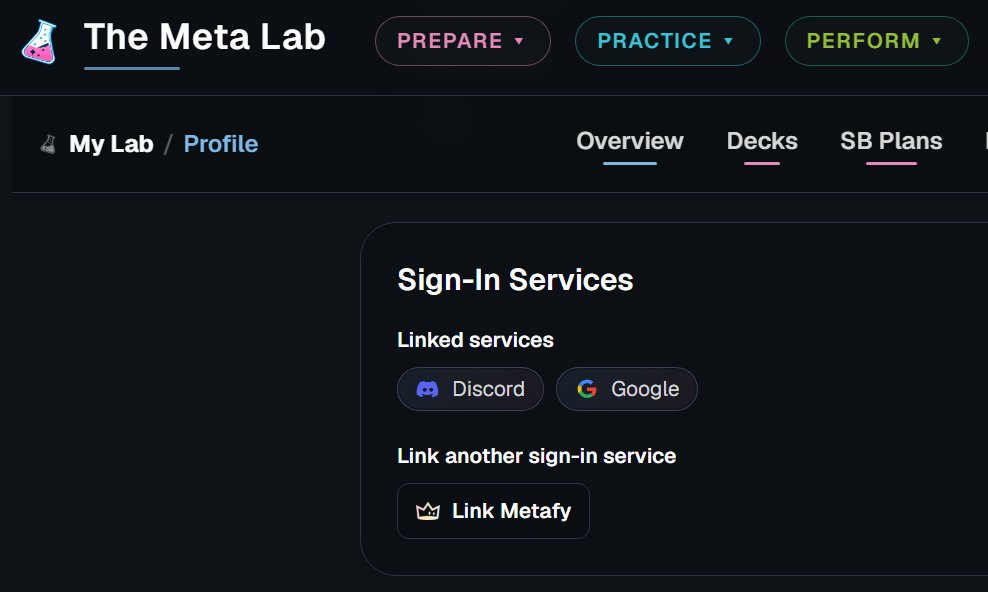Click The Meta Lab site title
The width and height of the screenshot is (988, 592).
[x=204, y=37]
